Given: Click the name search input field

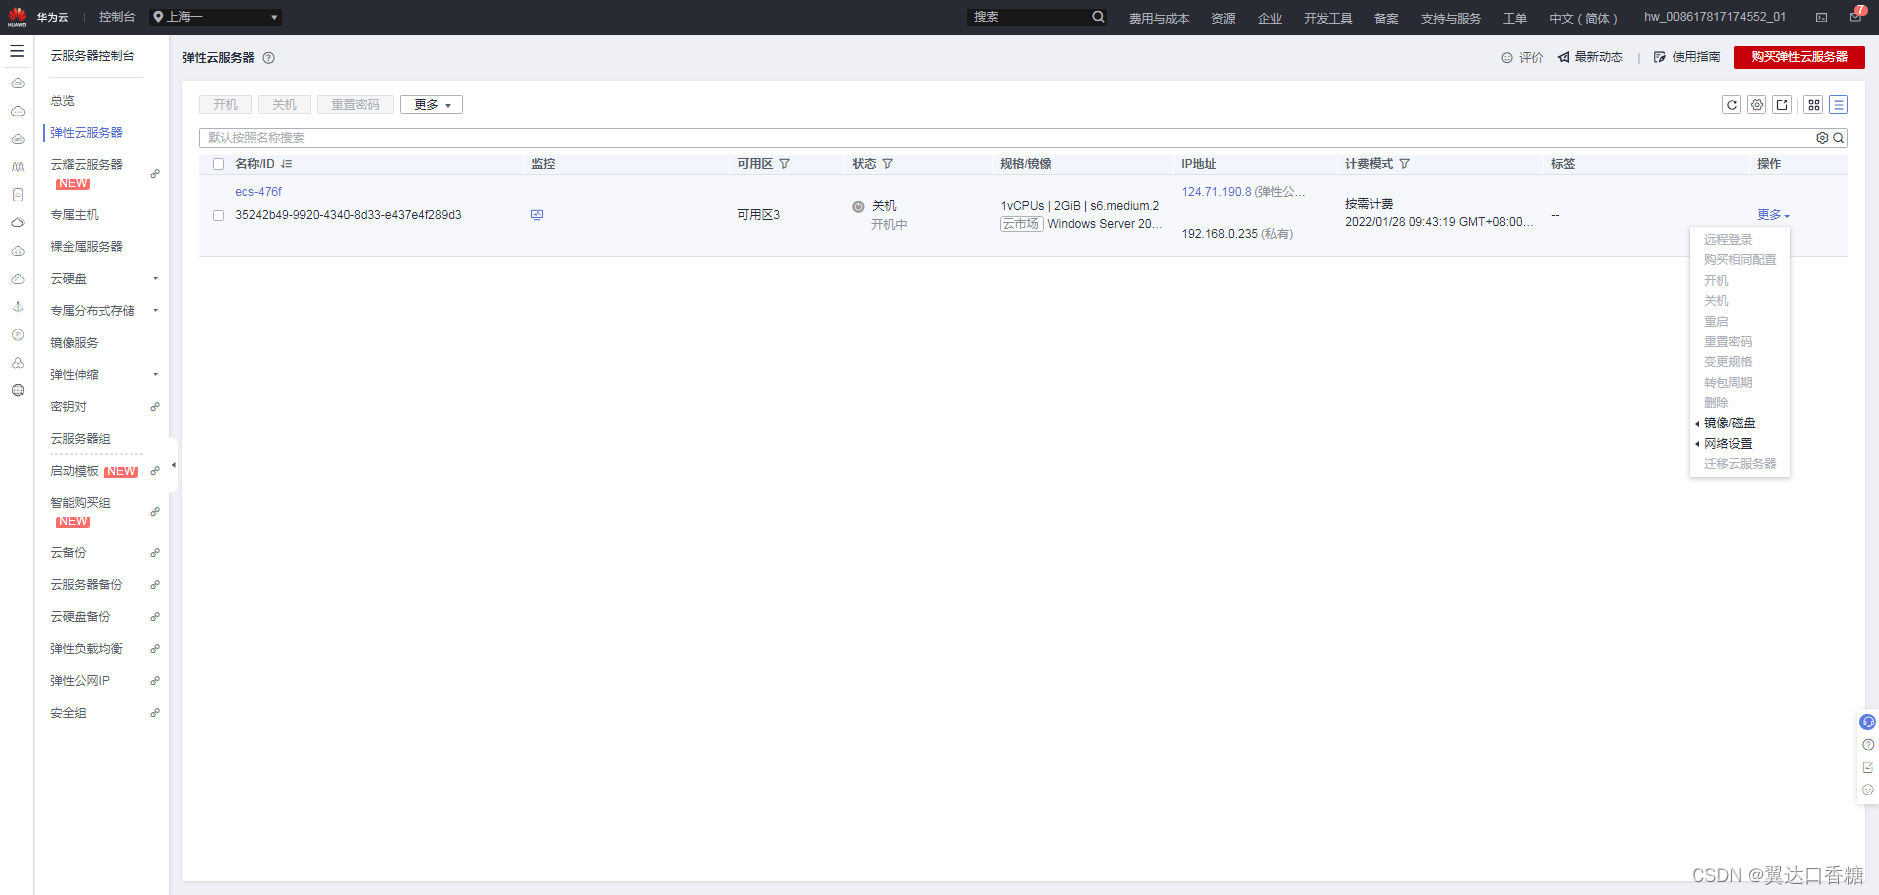Looking at the screenshot, I should (x=1005, y=138).
